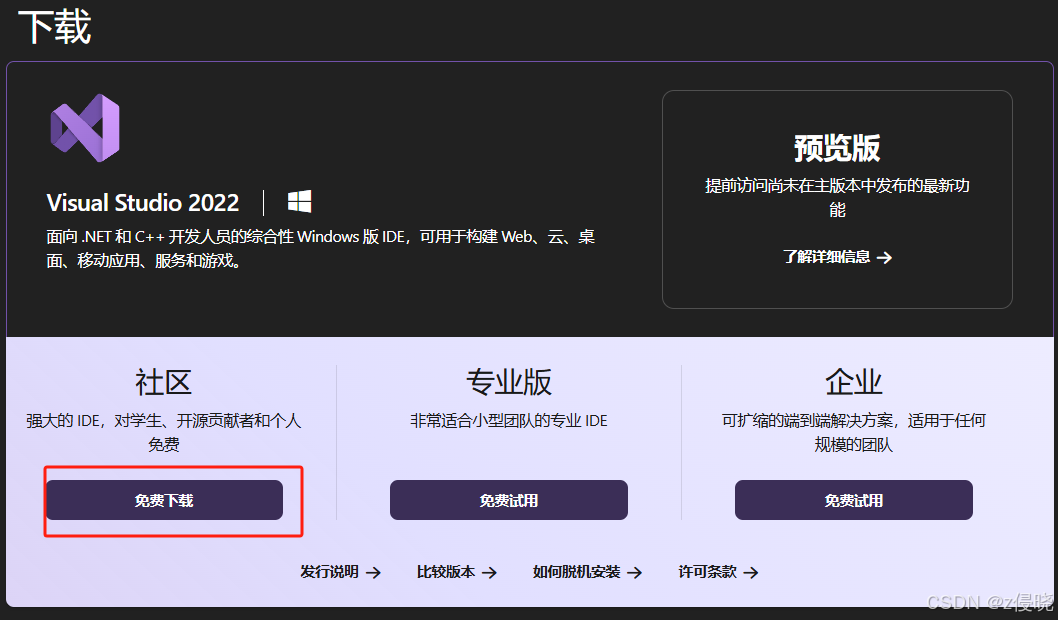The height and width of the screenshot is (620, 1058).
Task: Click the Visual Studio purple logo
Action: [85, 128]
